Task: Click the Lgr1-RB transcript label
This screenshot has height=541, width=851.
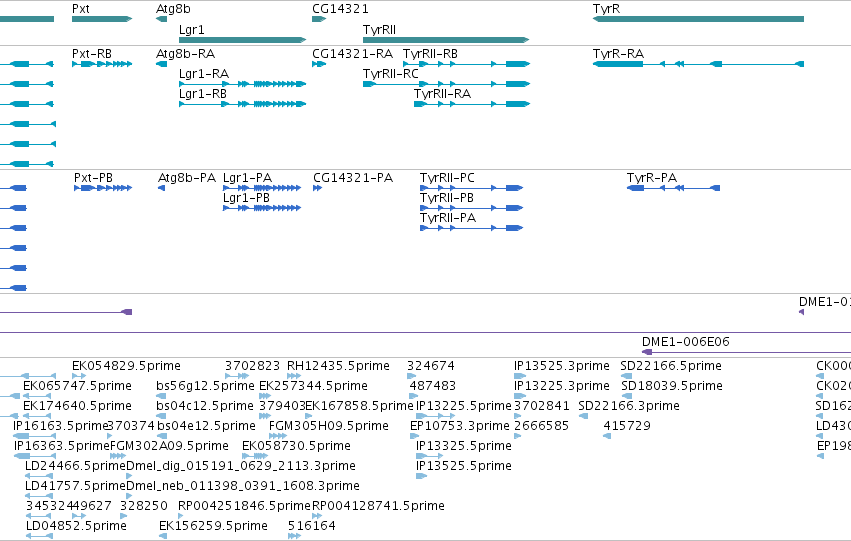Action: click(203, 93)
